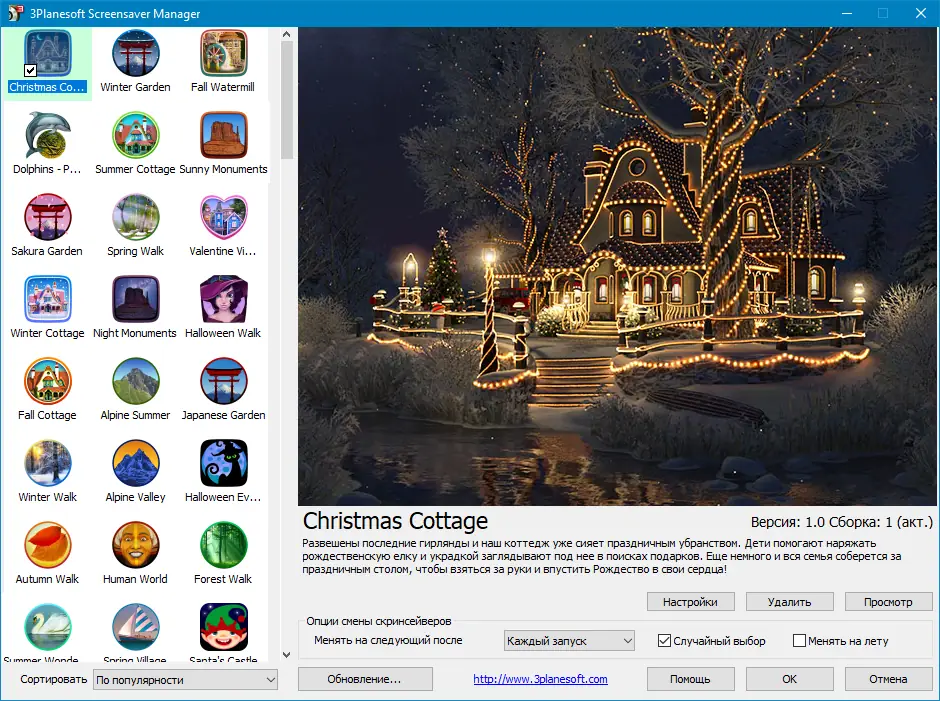The height and width of the screenshot is (701, 940).
Task: Click the Christmas Cottage title heading
Action: (395, 521)
